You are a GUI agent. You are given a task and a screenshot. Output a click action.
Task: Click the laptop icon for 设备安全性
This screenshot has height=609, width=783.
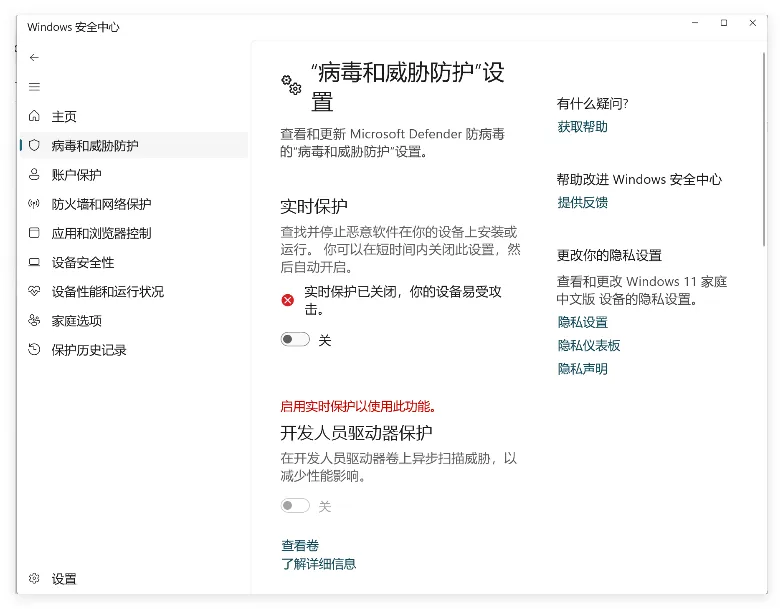coord(34,262)
